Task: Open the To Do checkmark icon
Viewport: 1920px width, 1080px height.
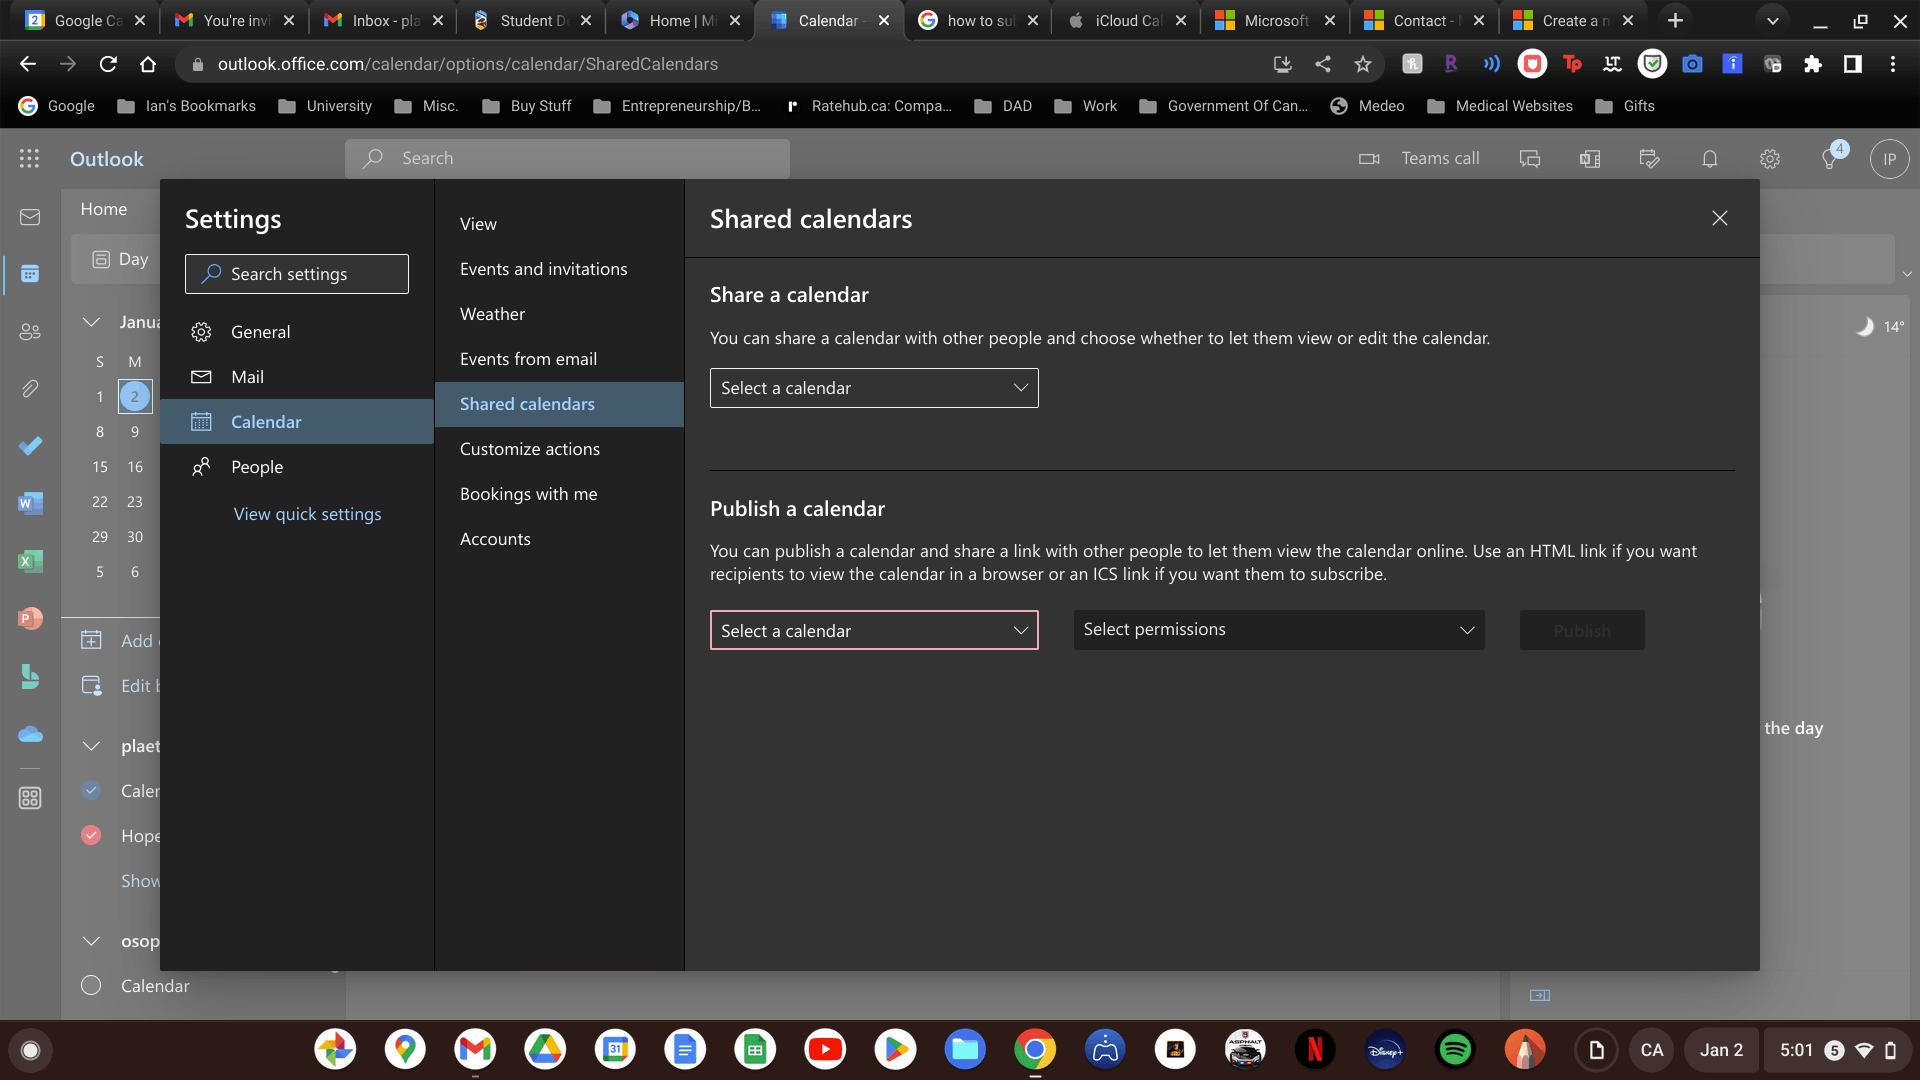Action: tap(30, 446)
